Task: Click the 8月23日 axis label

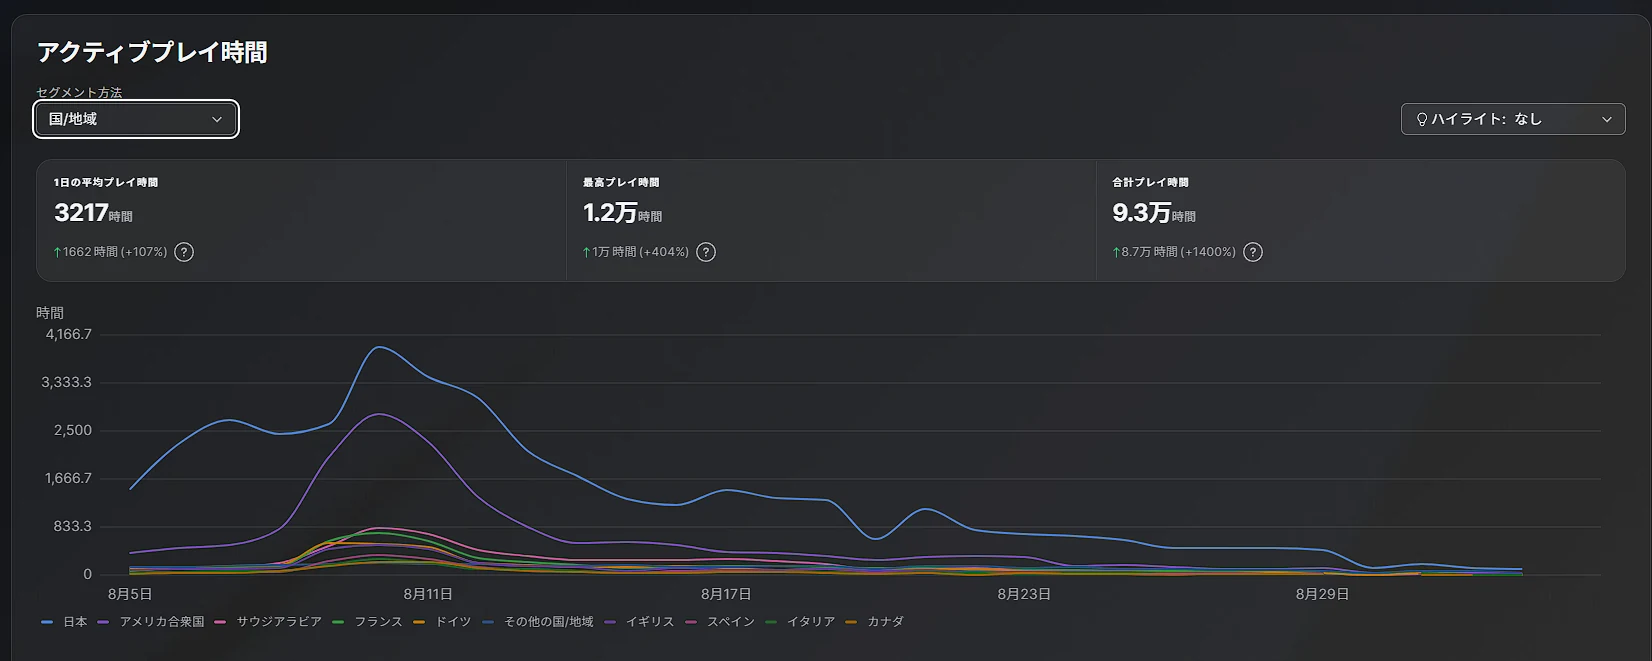Action: coord(1024,594)
